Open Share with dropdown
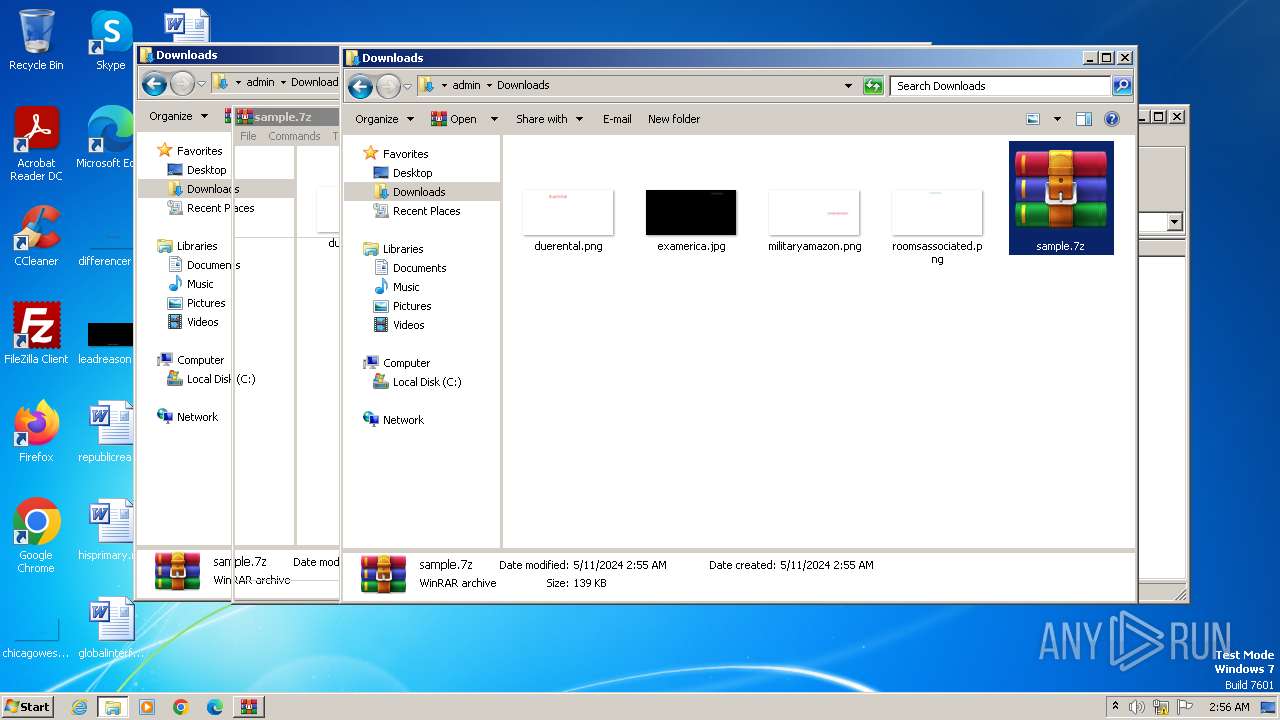The image size is (1280, 720). click(549, 119)
